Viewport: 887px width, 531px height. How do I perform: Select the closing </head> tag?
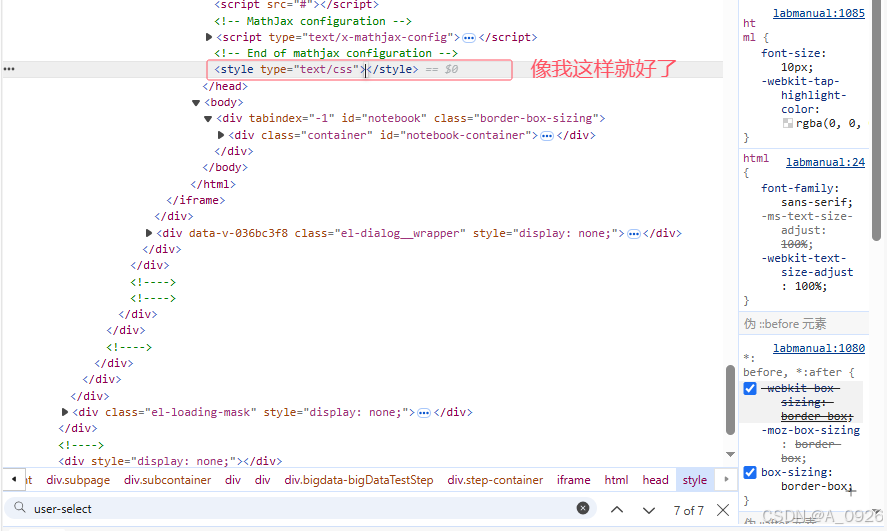[x=225, y=87]
